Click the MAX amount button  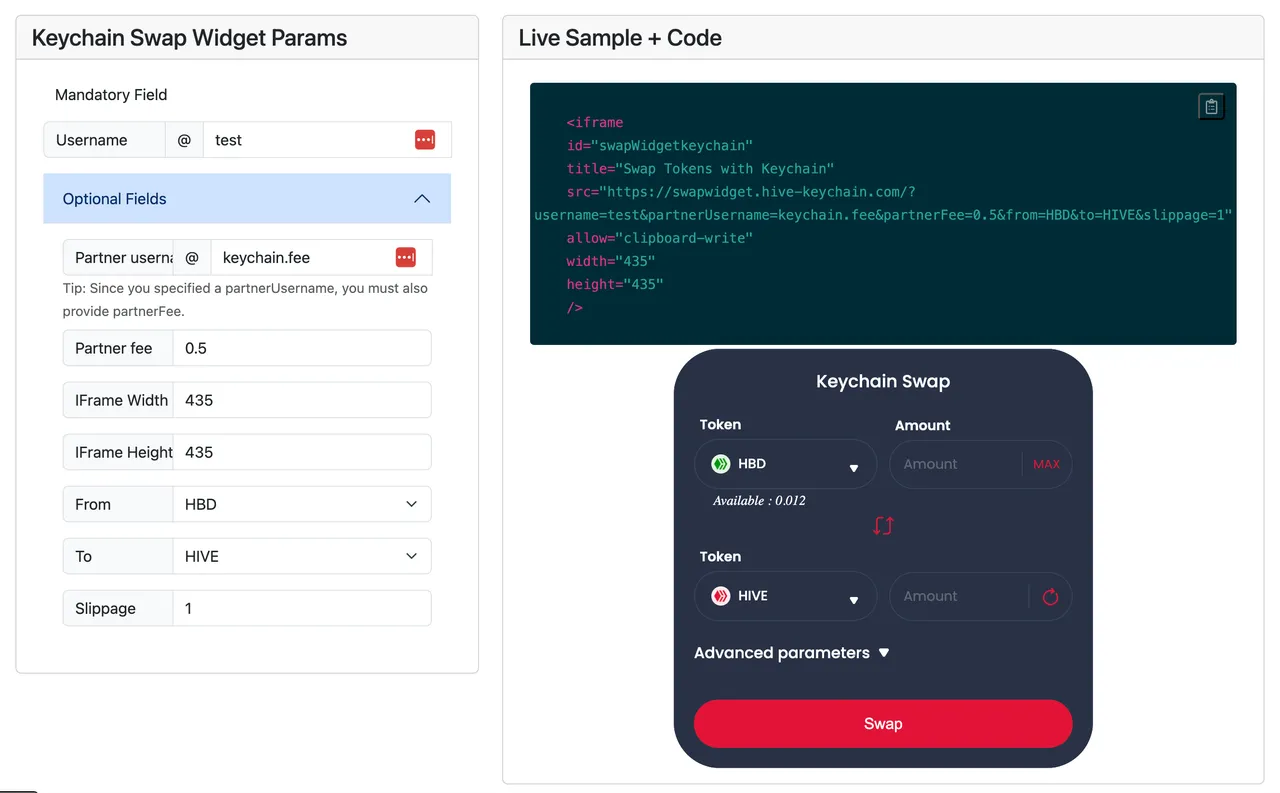point(1046,464)
